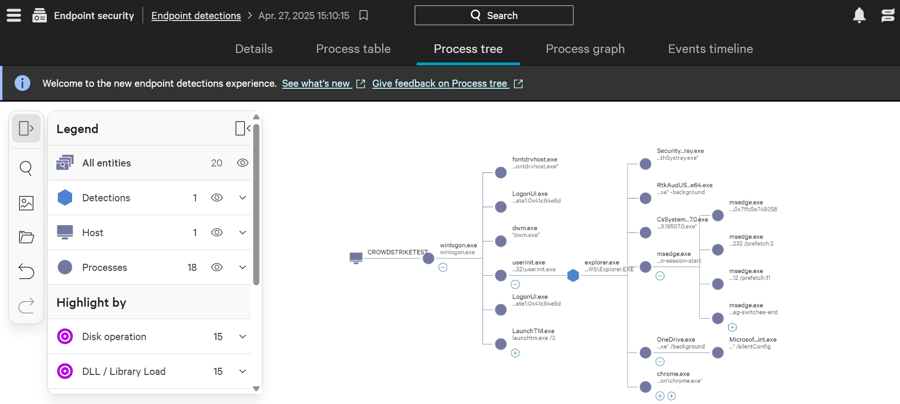This screenshot has height=404, width=900.
Task: Click the legend panel scrollbar thumb
Action: point(256,204)
